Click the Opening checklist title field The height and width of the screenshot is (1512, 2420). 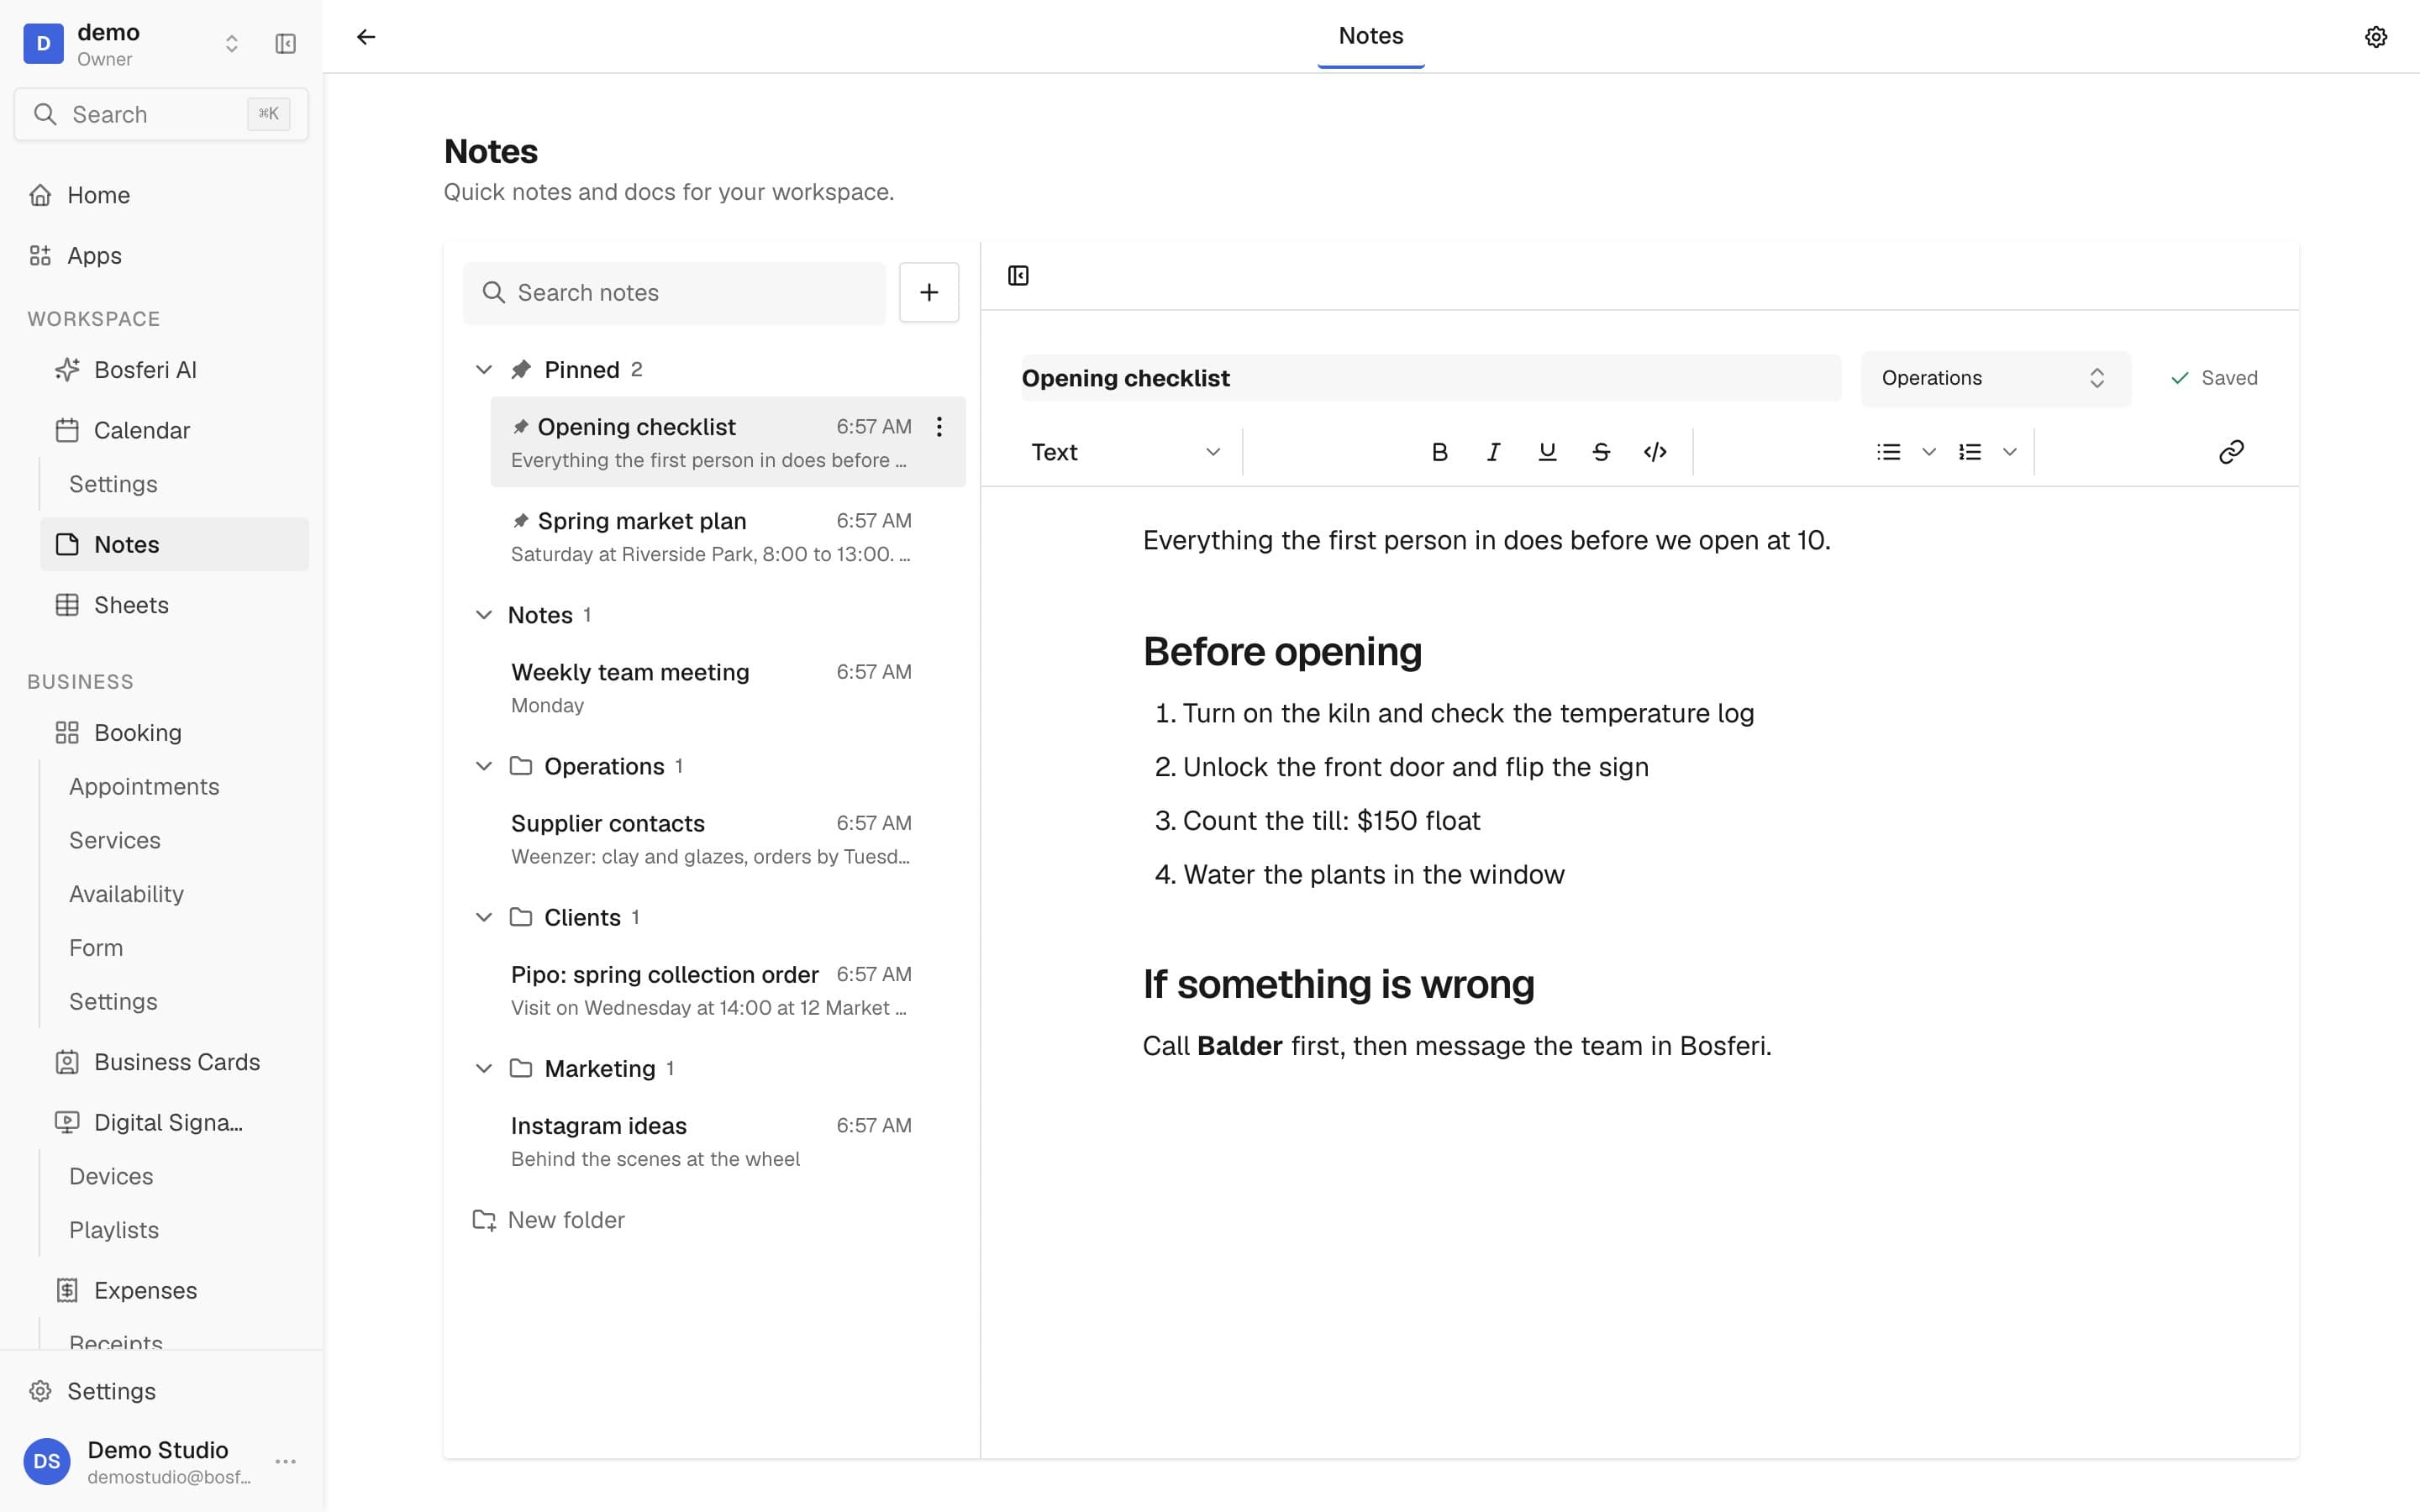click(x=1430, y=378)
